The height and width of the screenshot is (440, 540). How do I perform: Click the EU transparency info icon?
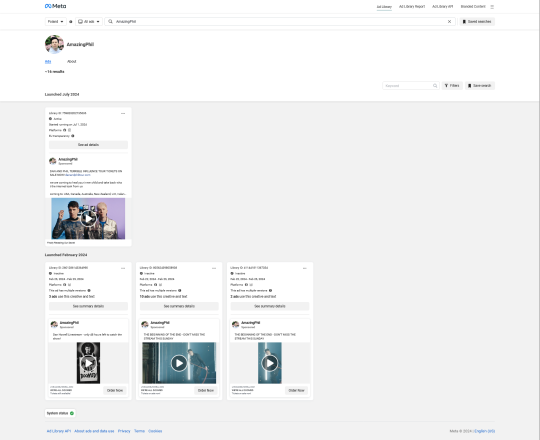(x=73, y=136)
